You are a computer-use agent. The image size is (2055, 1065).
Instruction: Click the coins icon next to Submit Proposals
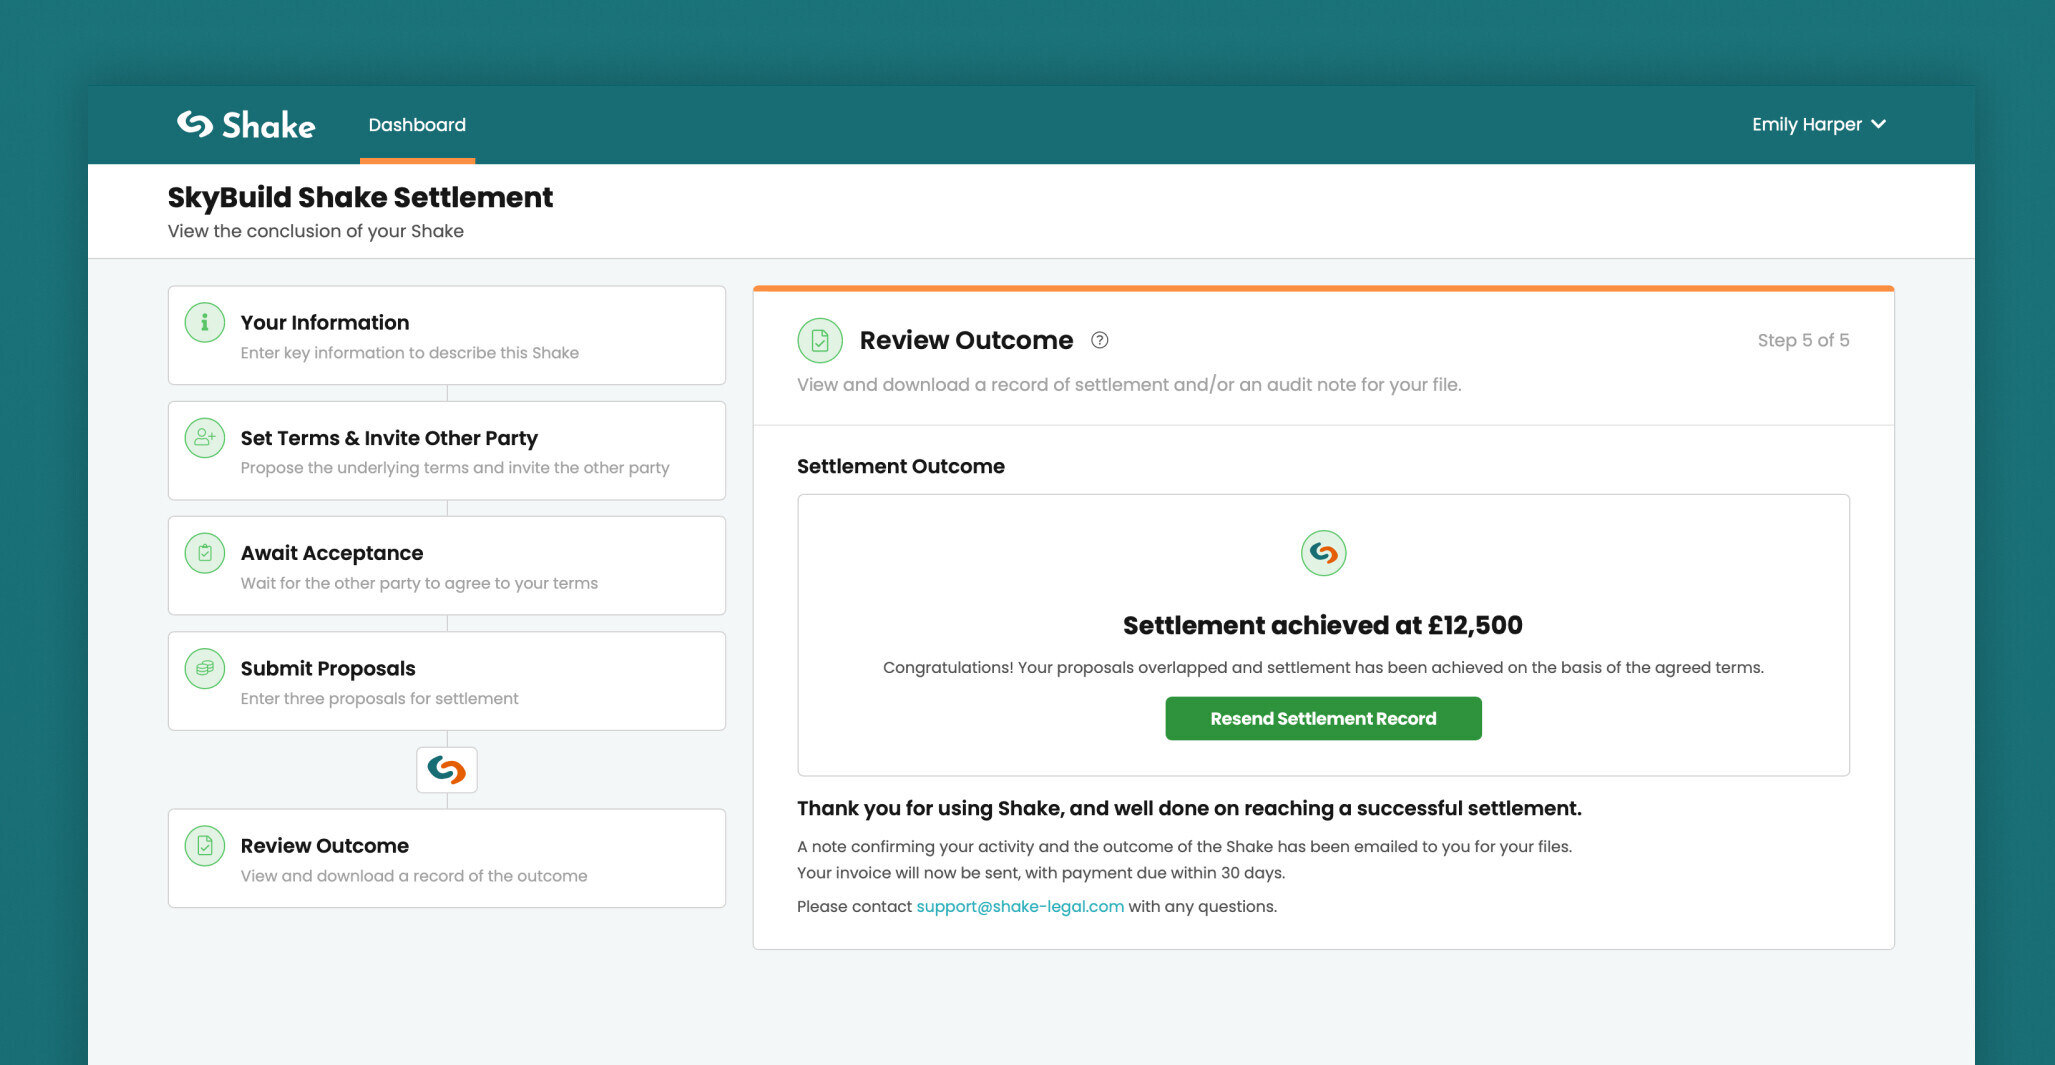tap(204, 668)
